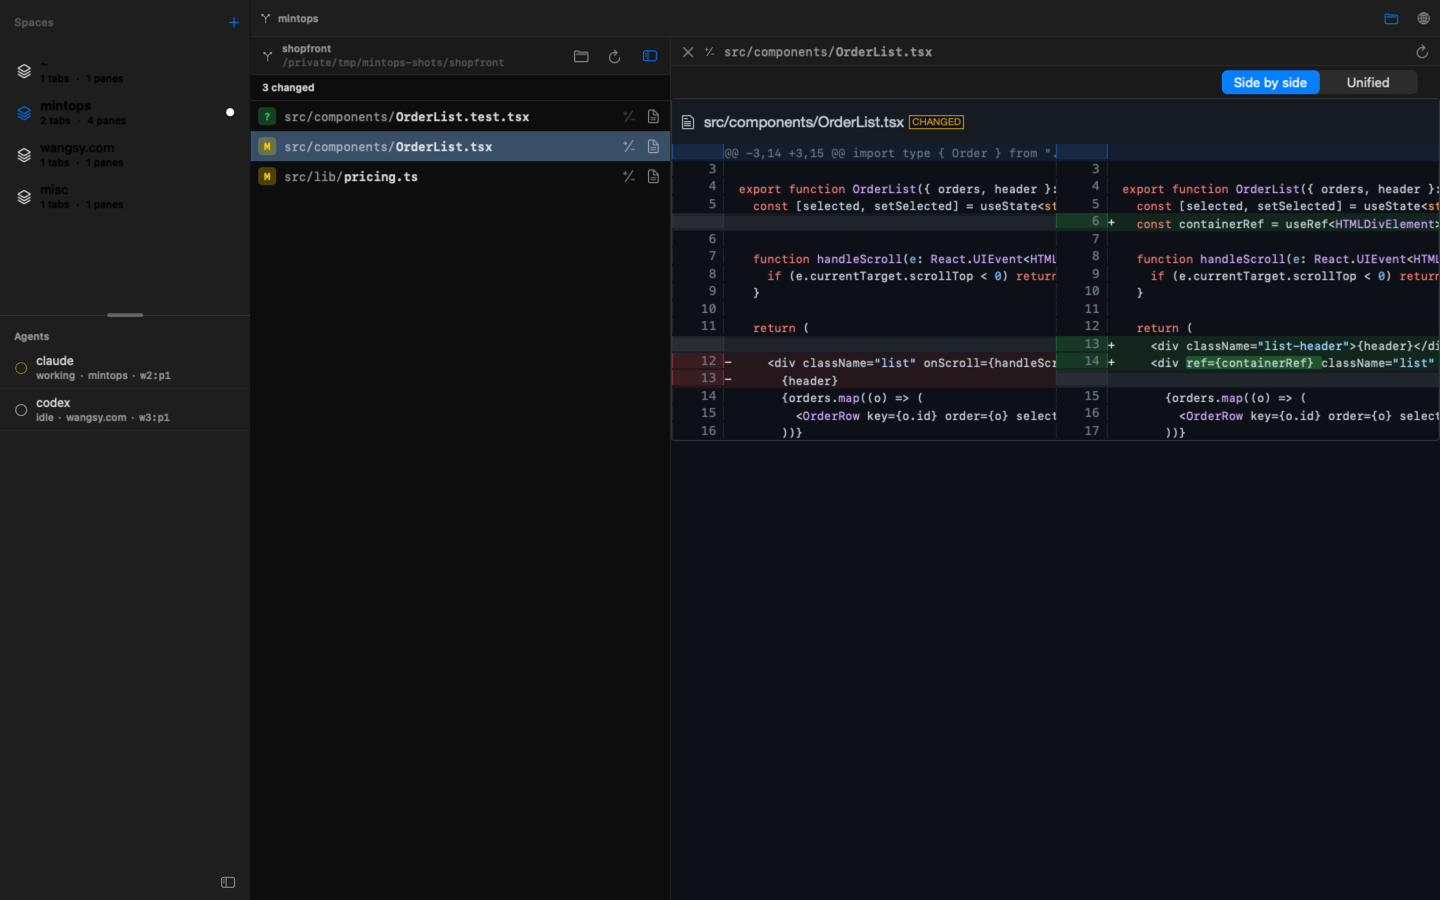This screenshot has height=900, width=1440.
Task: Click diff icon on OrderList.tsx row
Action: pos(629,147)
